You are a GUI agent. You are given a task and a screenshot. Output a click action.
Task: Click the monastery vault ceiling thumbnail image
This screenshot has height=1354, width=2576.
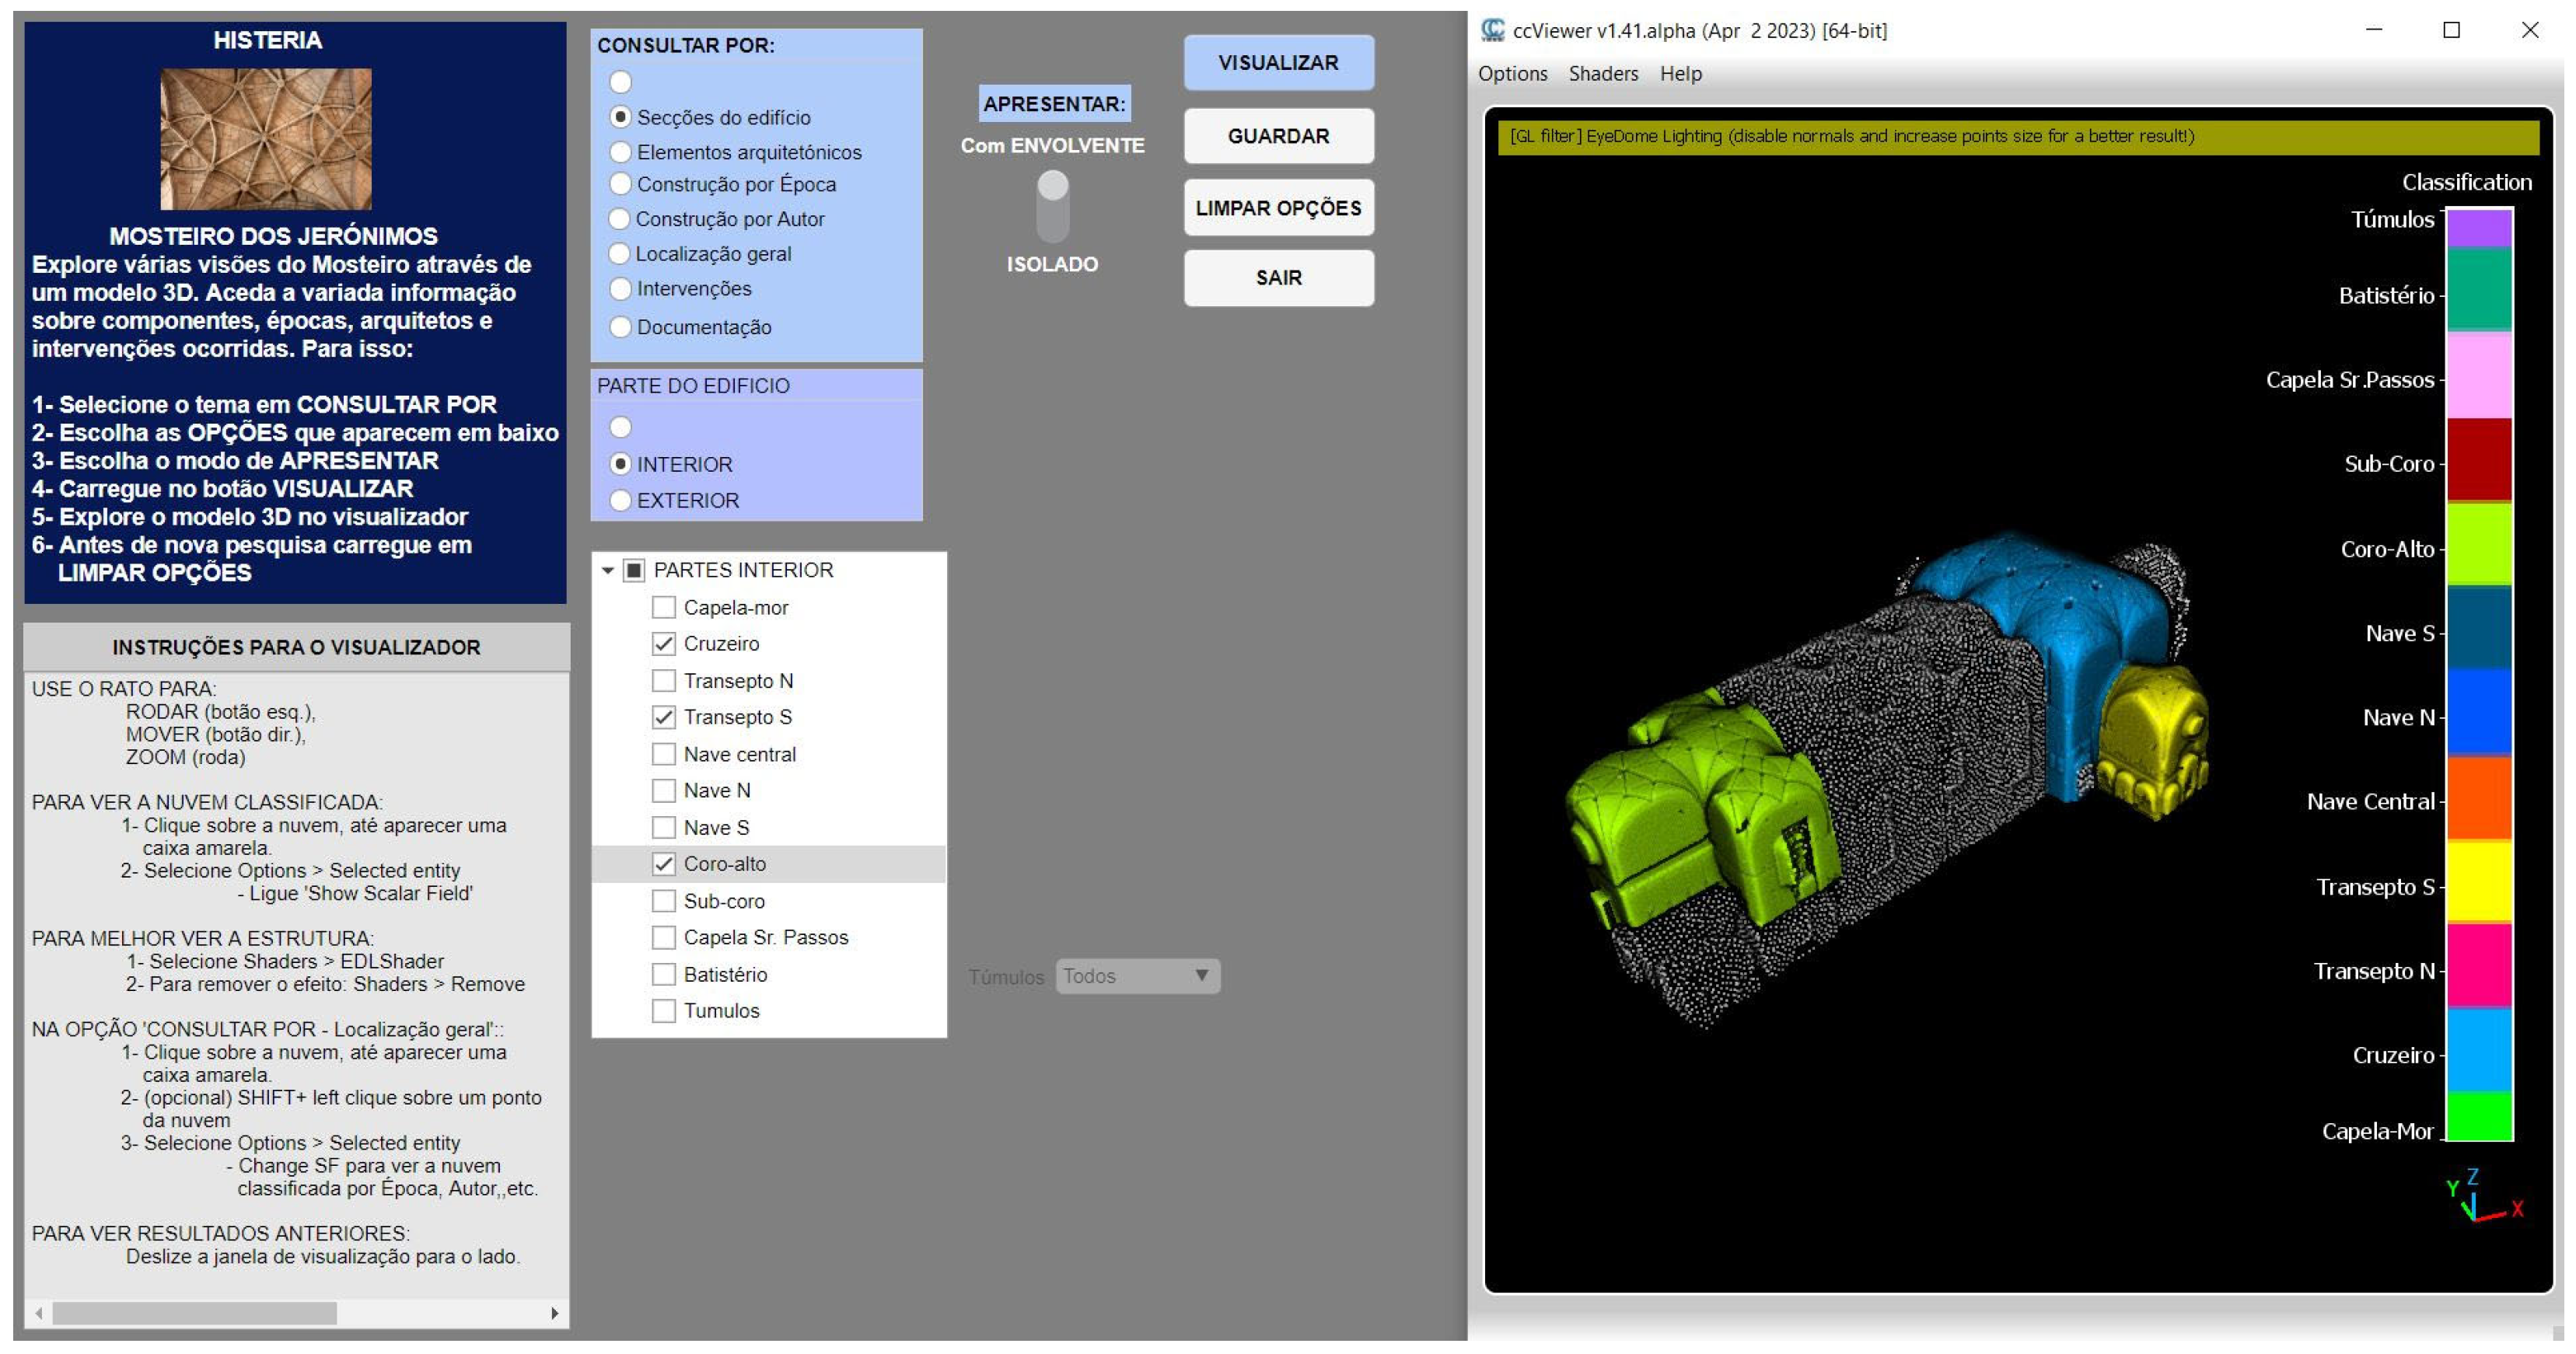tap(266, 138)
